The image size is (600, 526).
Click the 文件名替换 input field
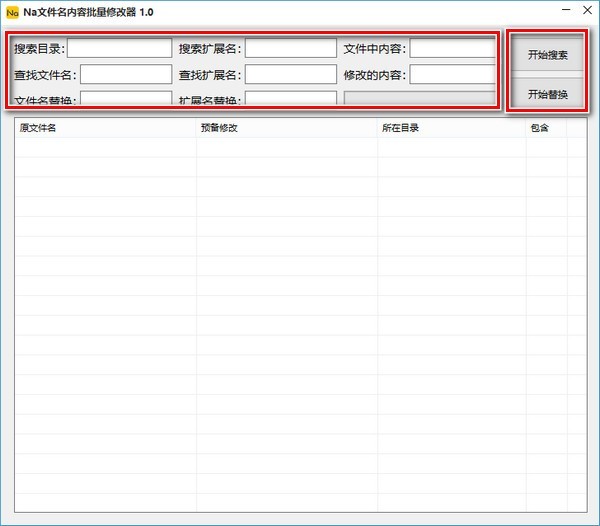(x=126, y=98)
